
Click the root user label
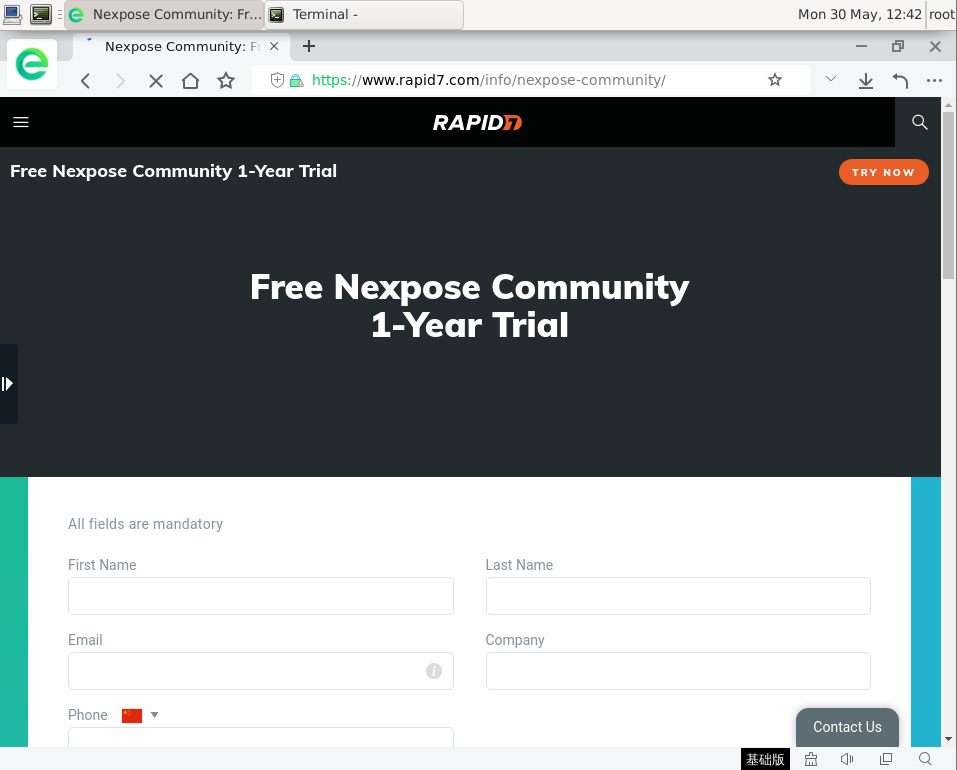[x=942, y=15]
